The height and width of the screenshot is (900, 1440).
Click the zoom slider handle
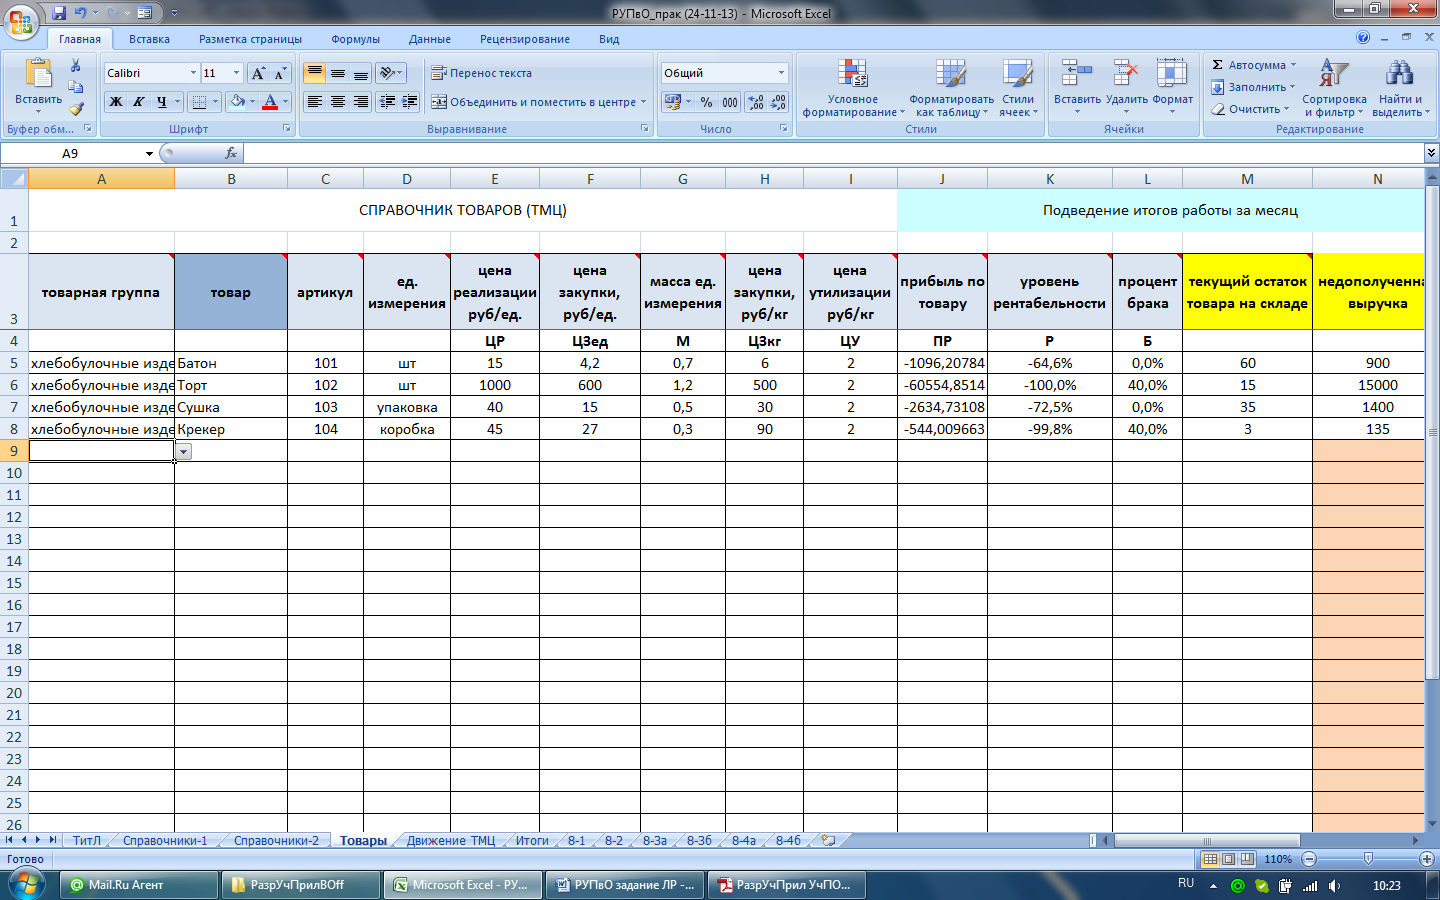pyautogui.click(x=1368, y=859)
